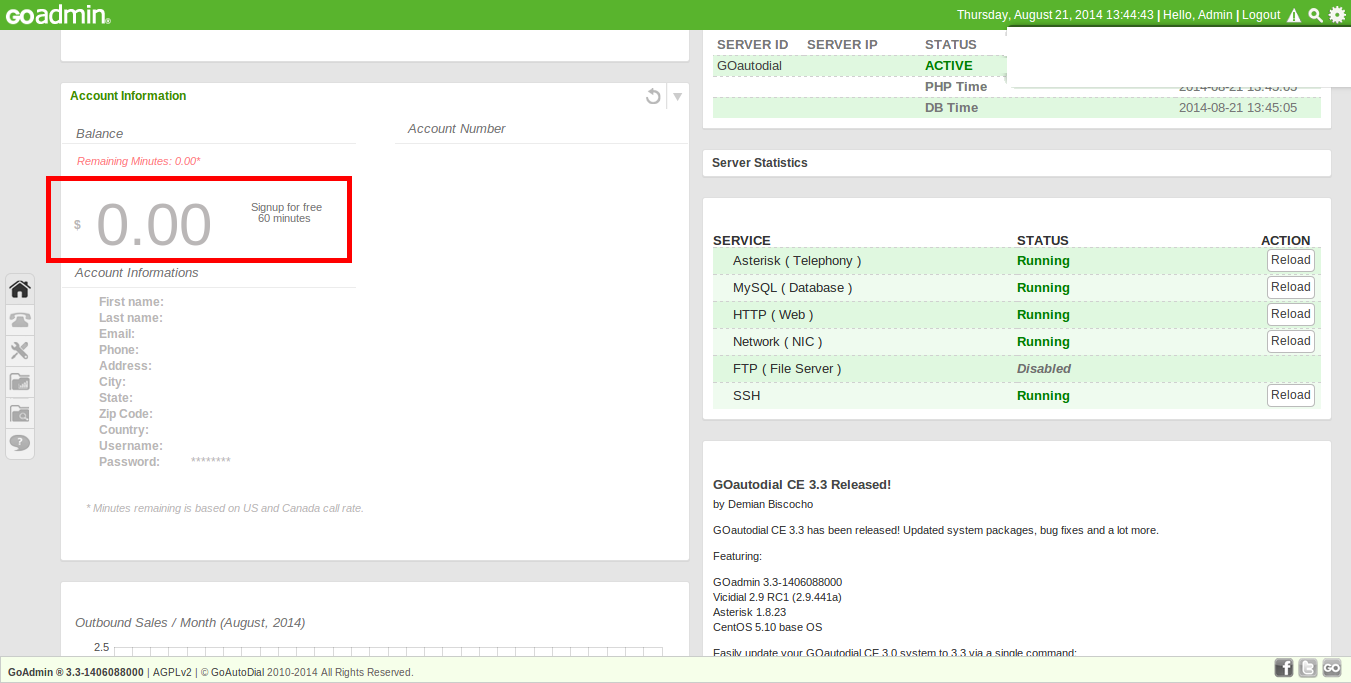Click the 'SSH' service name

[746, 396]
